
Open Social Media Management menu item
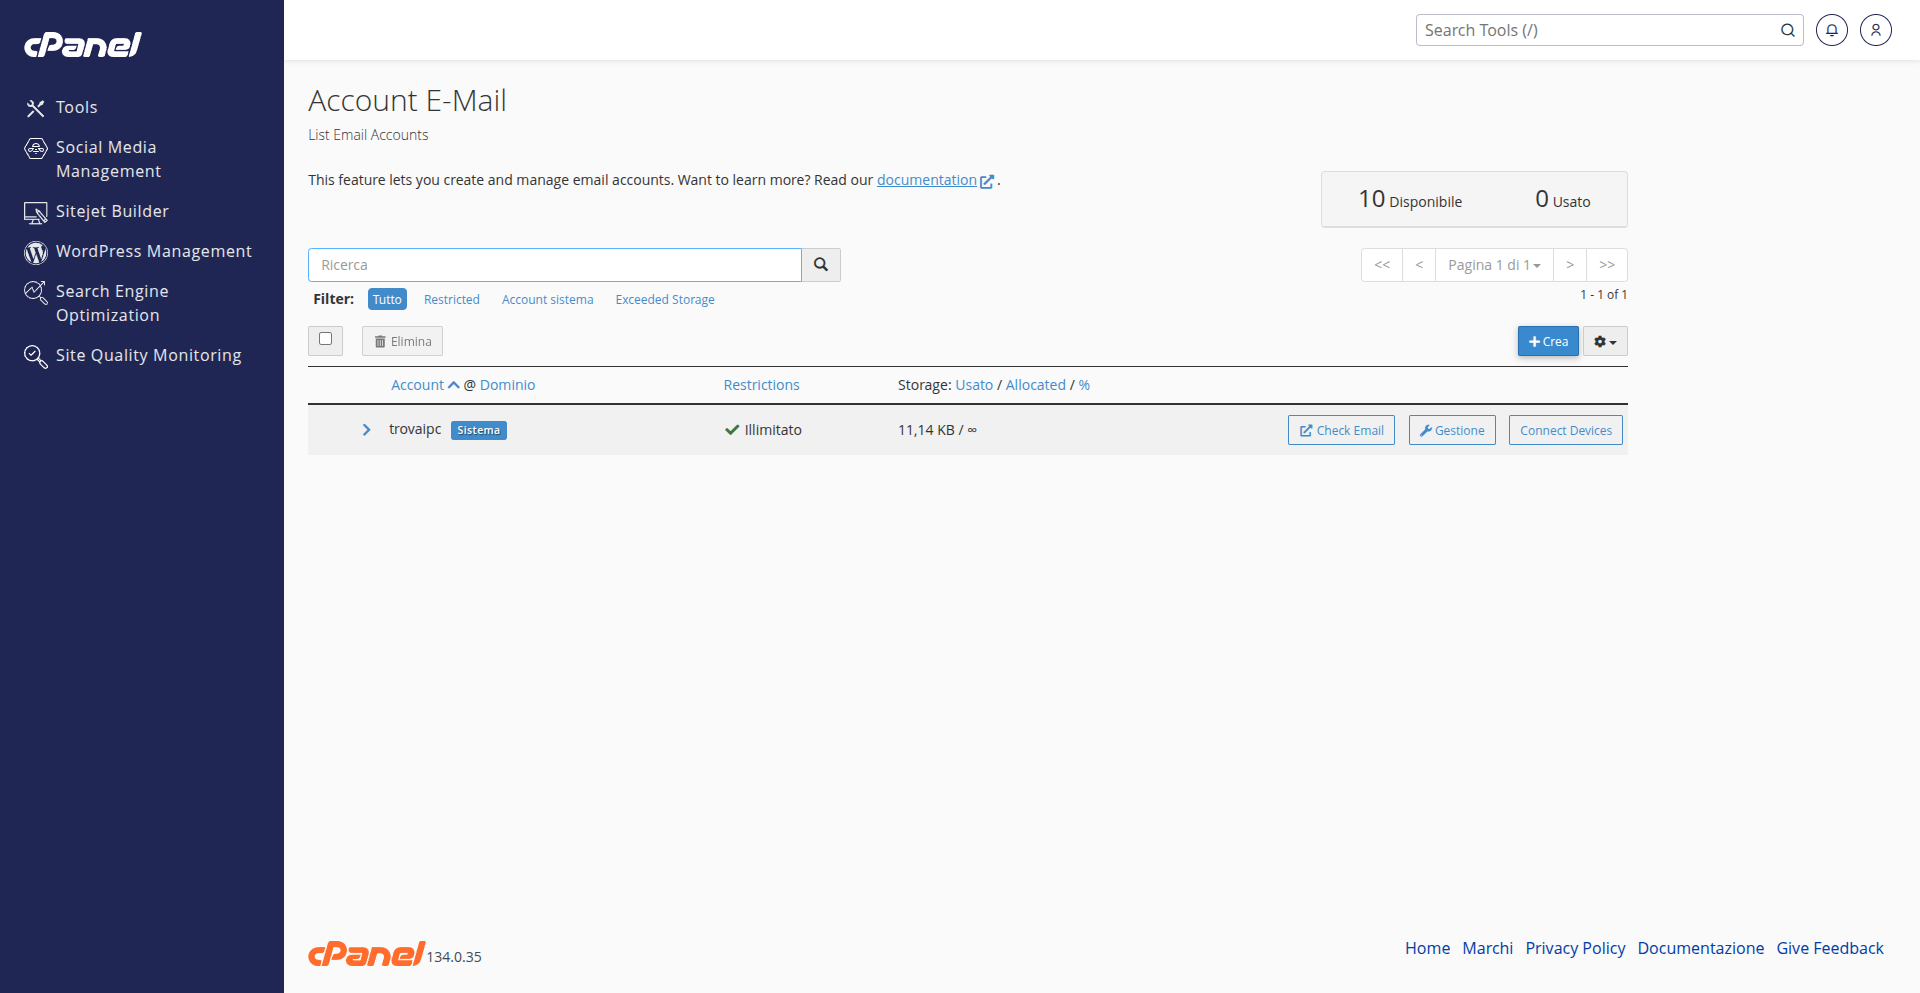pyautogui.click(x=108, y=159)
